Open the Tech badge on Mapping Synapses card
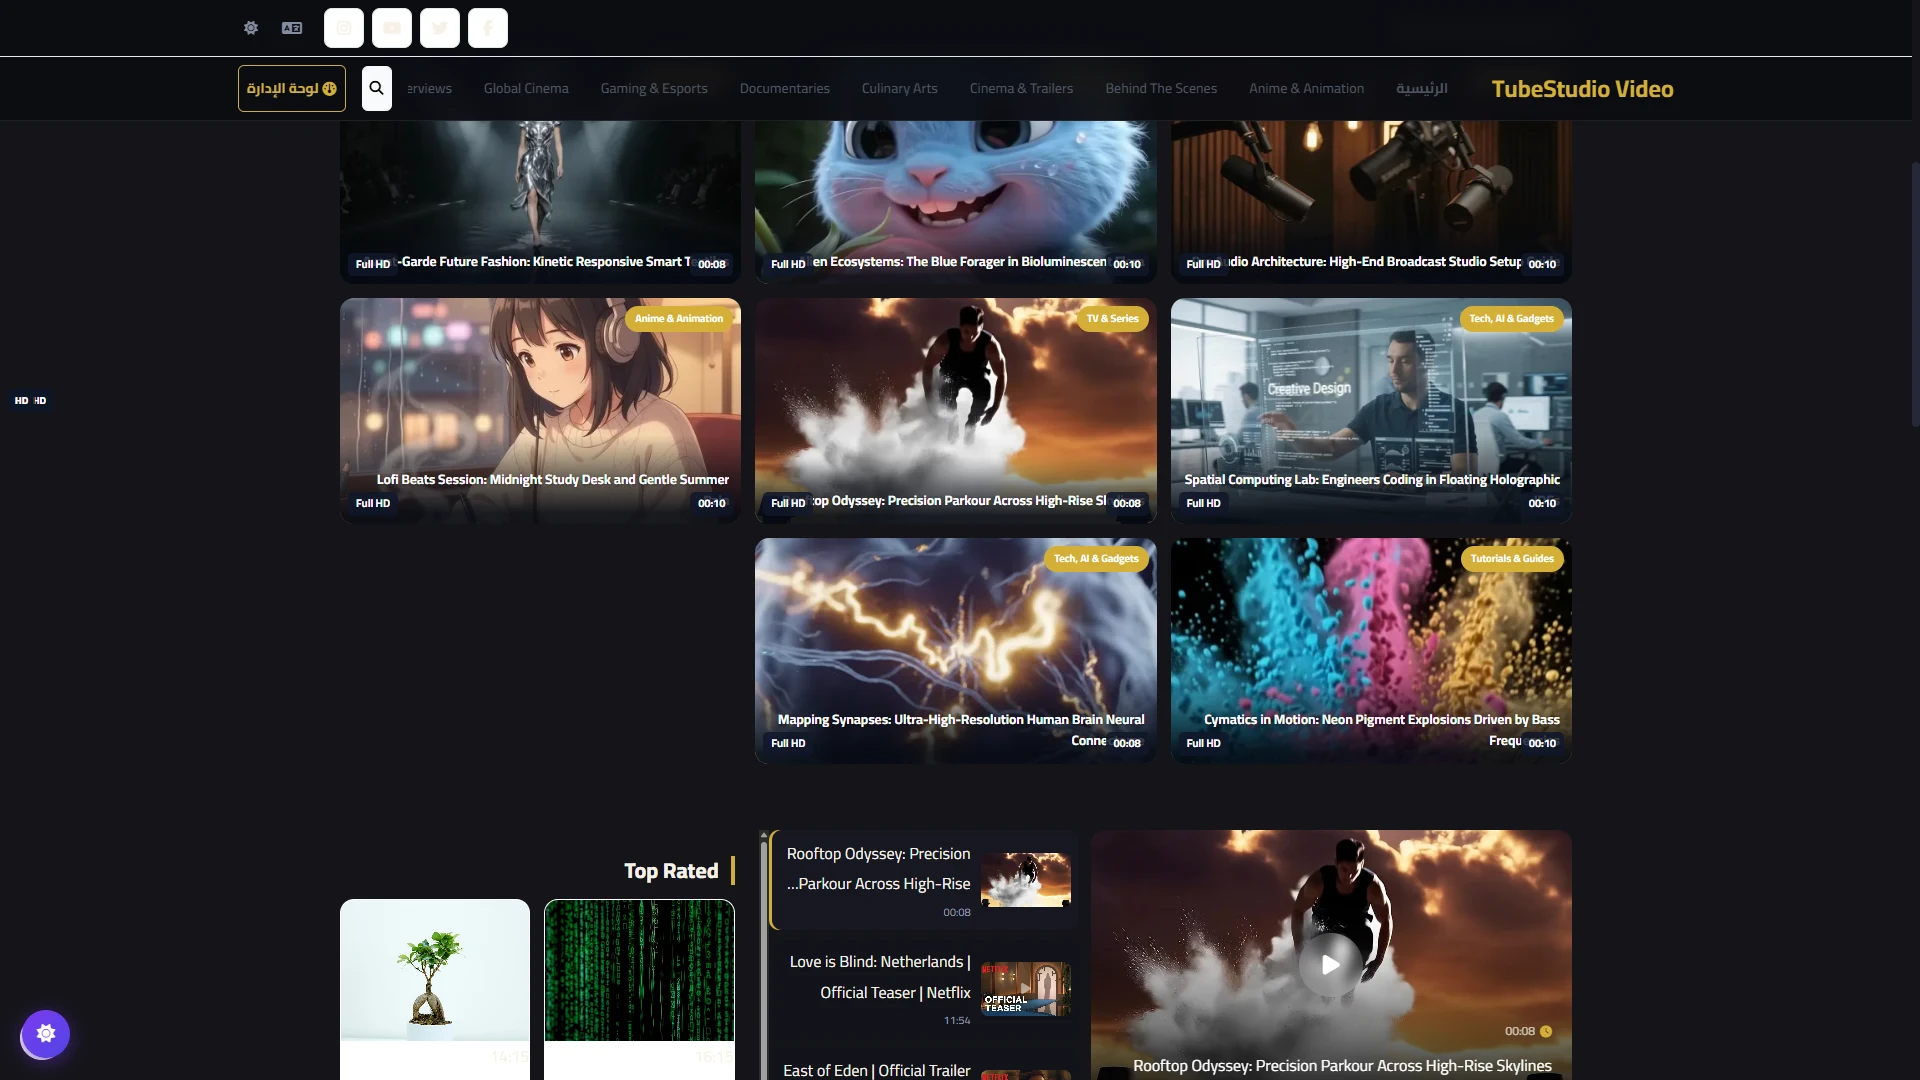This screenshot has width=1920, height=1080. 1096,559
